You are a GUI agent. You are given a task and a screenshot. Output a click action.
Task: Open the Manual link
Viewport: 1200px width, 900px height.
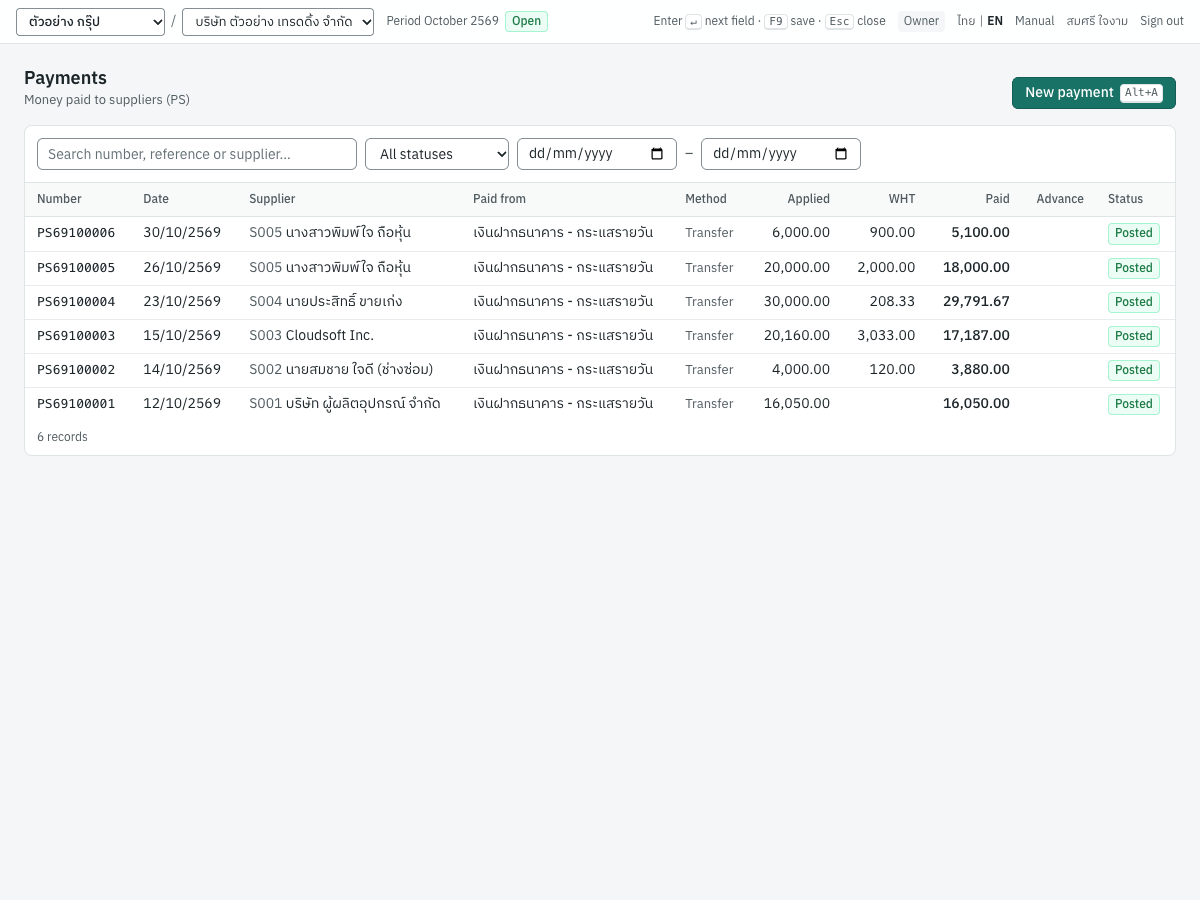coord(1034,21)
